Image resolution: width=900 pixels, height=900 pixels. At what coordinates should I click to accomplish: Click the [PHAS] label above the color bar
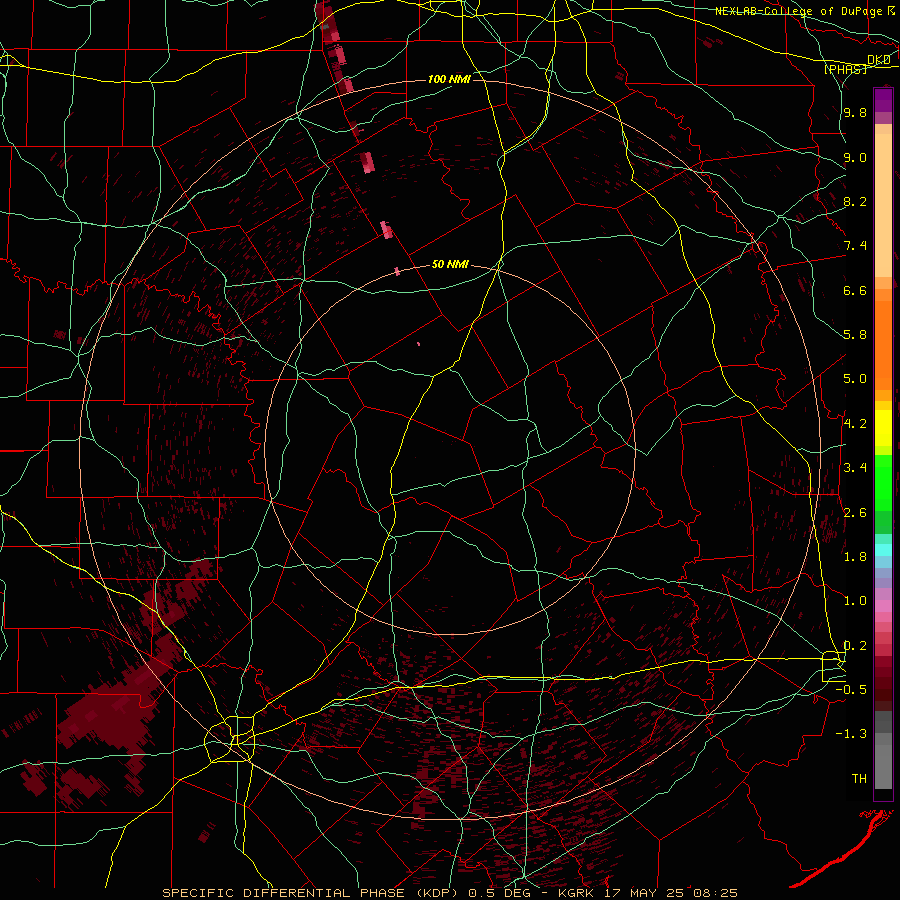pos(845,69)
